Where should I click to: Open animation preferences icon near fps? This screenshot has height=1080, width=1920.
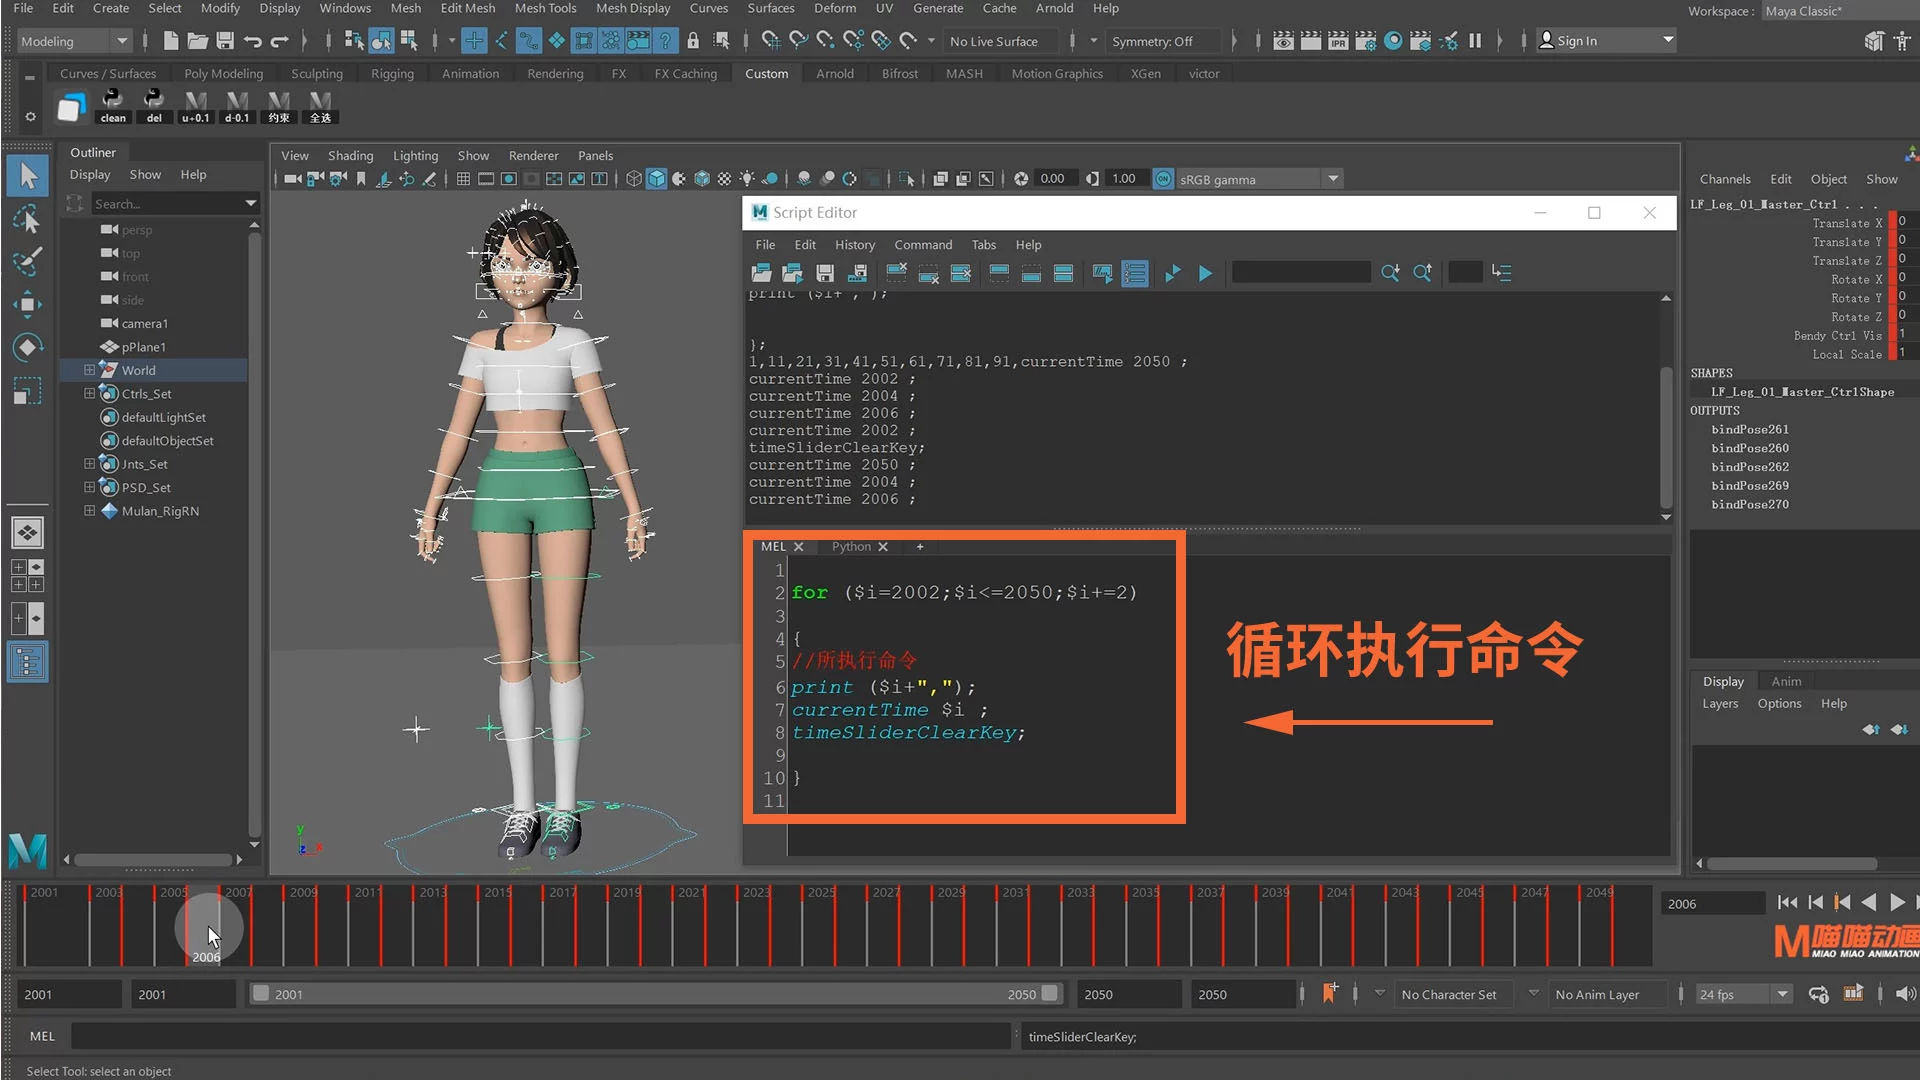(1853, 993)
